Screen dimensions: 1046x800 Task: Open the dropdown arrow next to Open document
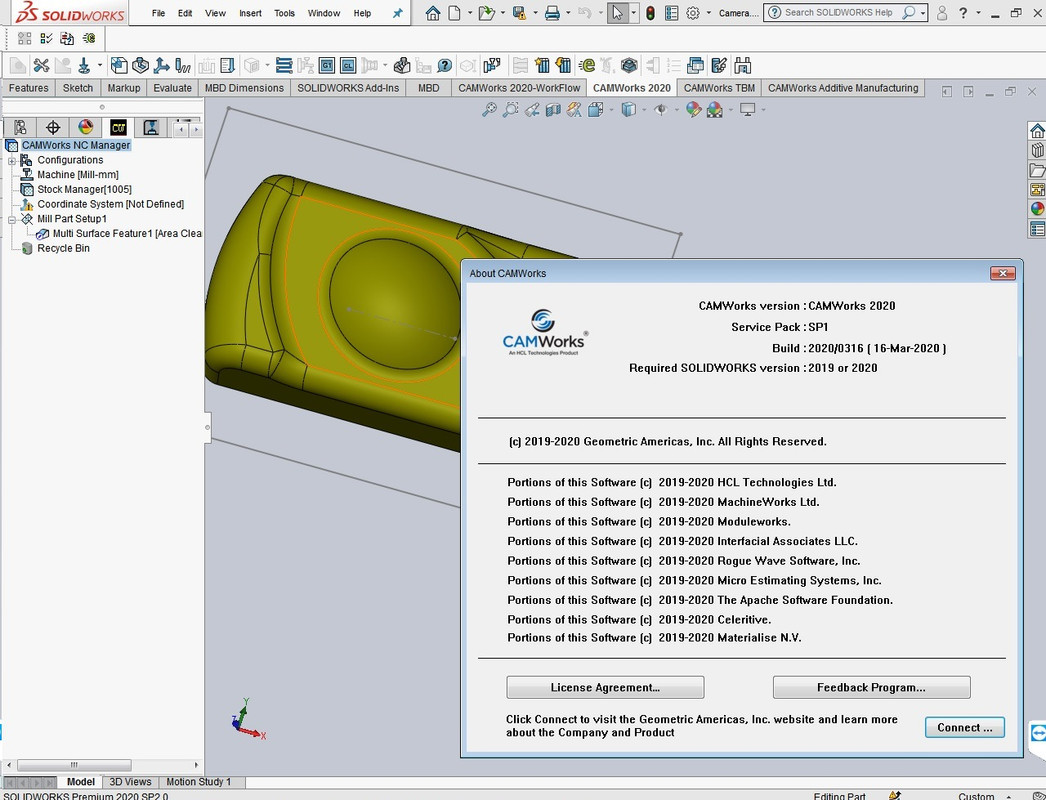point(503,13)
